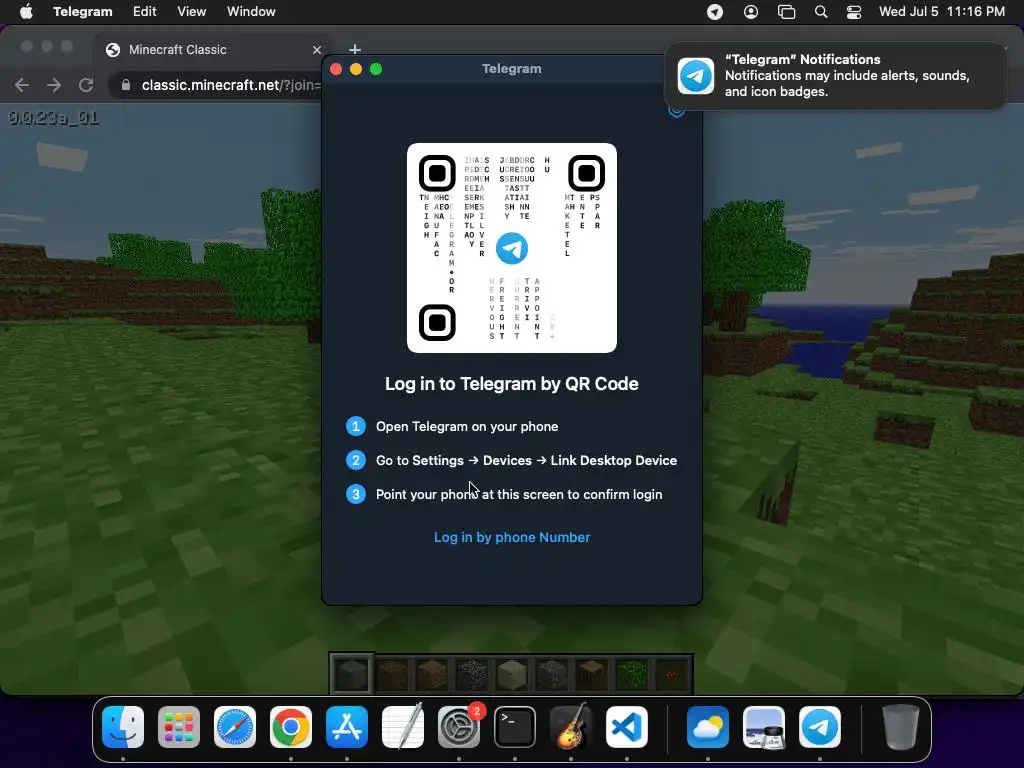Select the Minecraft Classic tab
Viewport: 1024px width, 768px height.
tap(212, 50)
